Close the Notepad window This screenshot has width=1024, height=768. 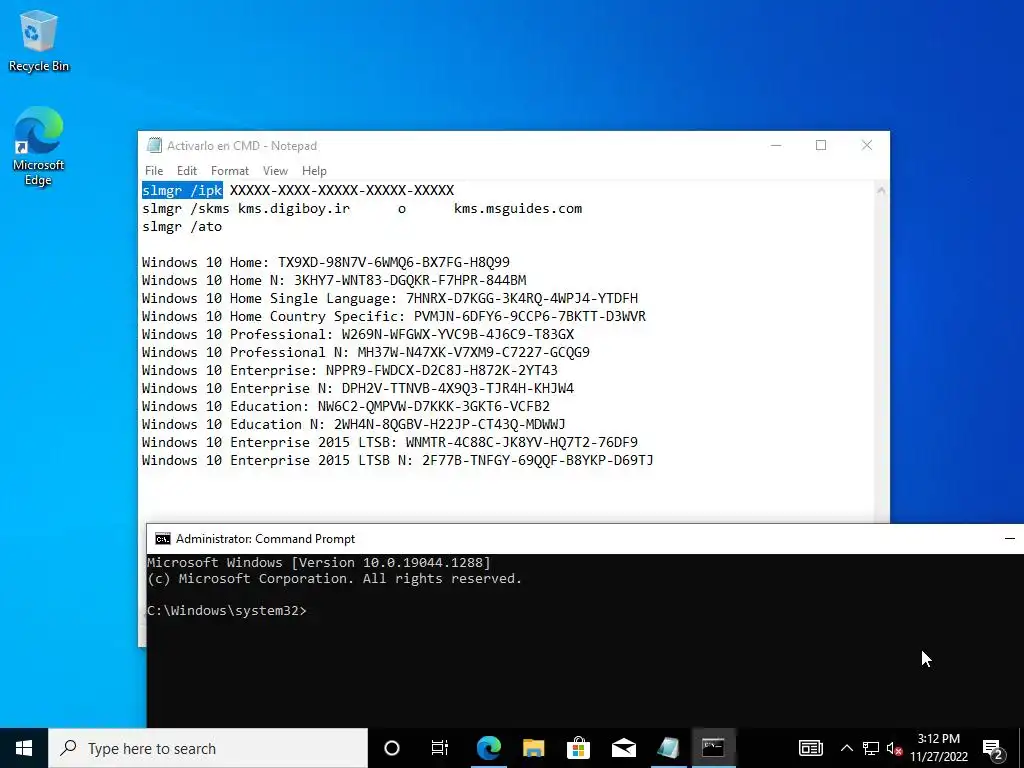[867, 145]
